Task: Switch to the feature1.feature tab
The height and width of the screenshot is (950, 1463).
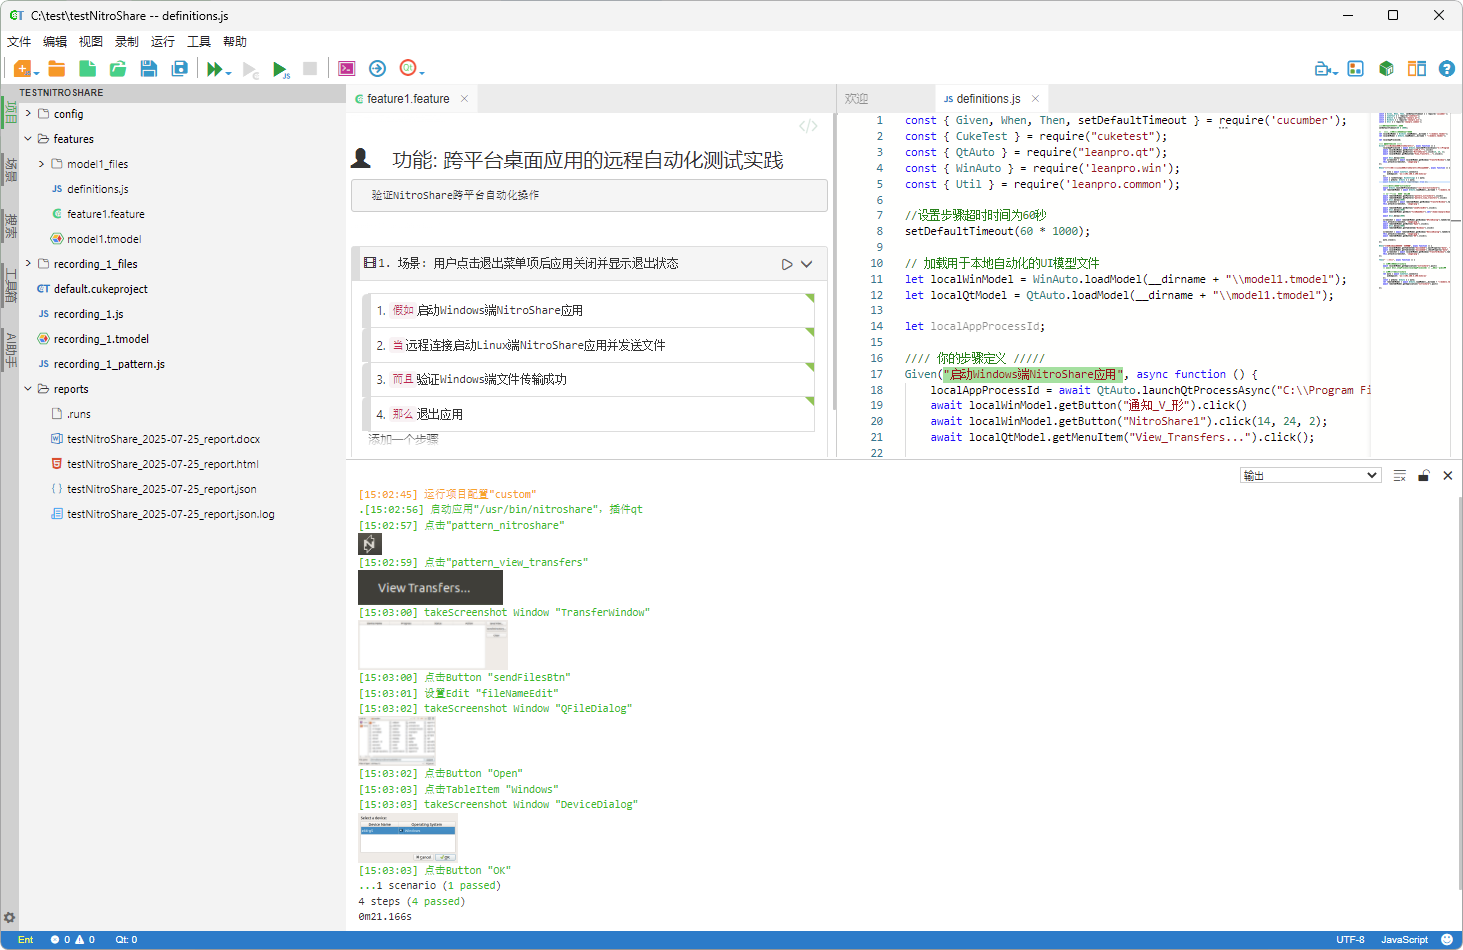Action: (x=408, y=99)
